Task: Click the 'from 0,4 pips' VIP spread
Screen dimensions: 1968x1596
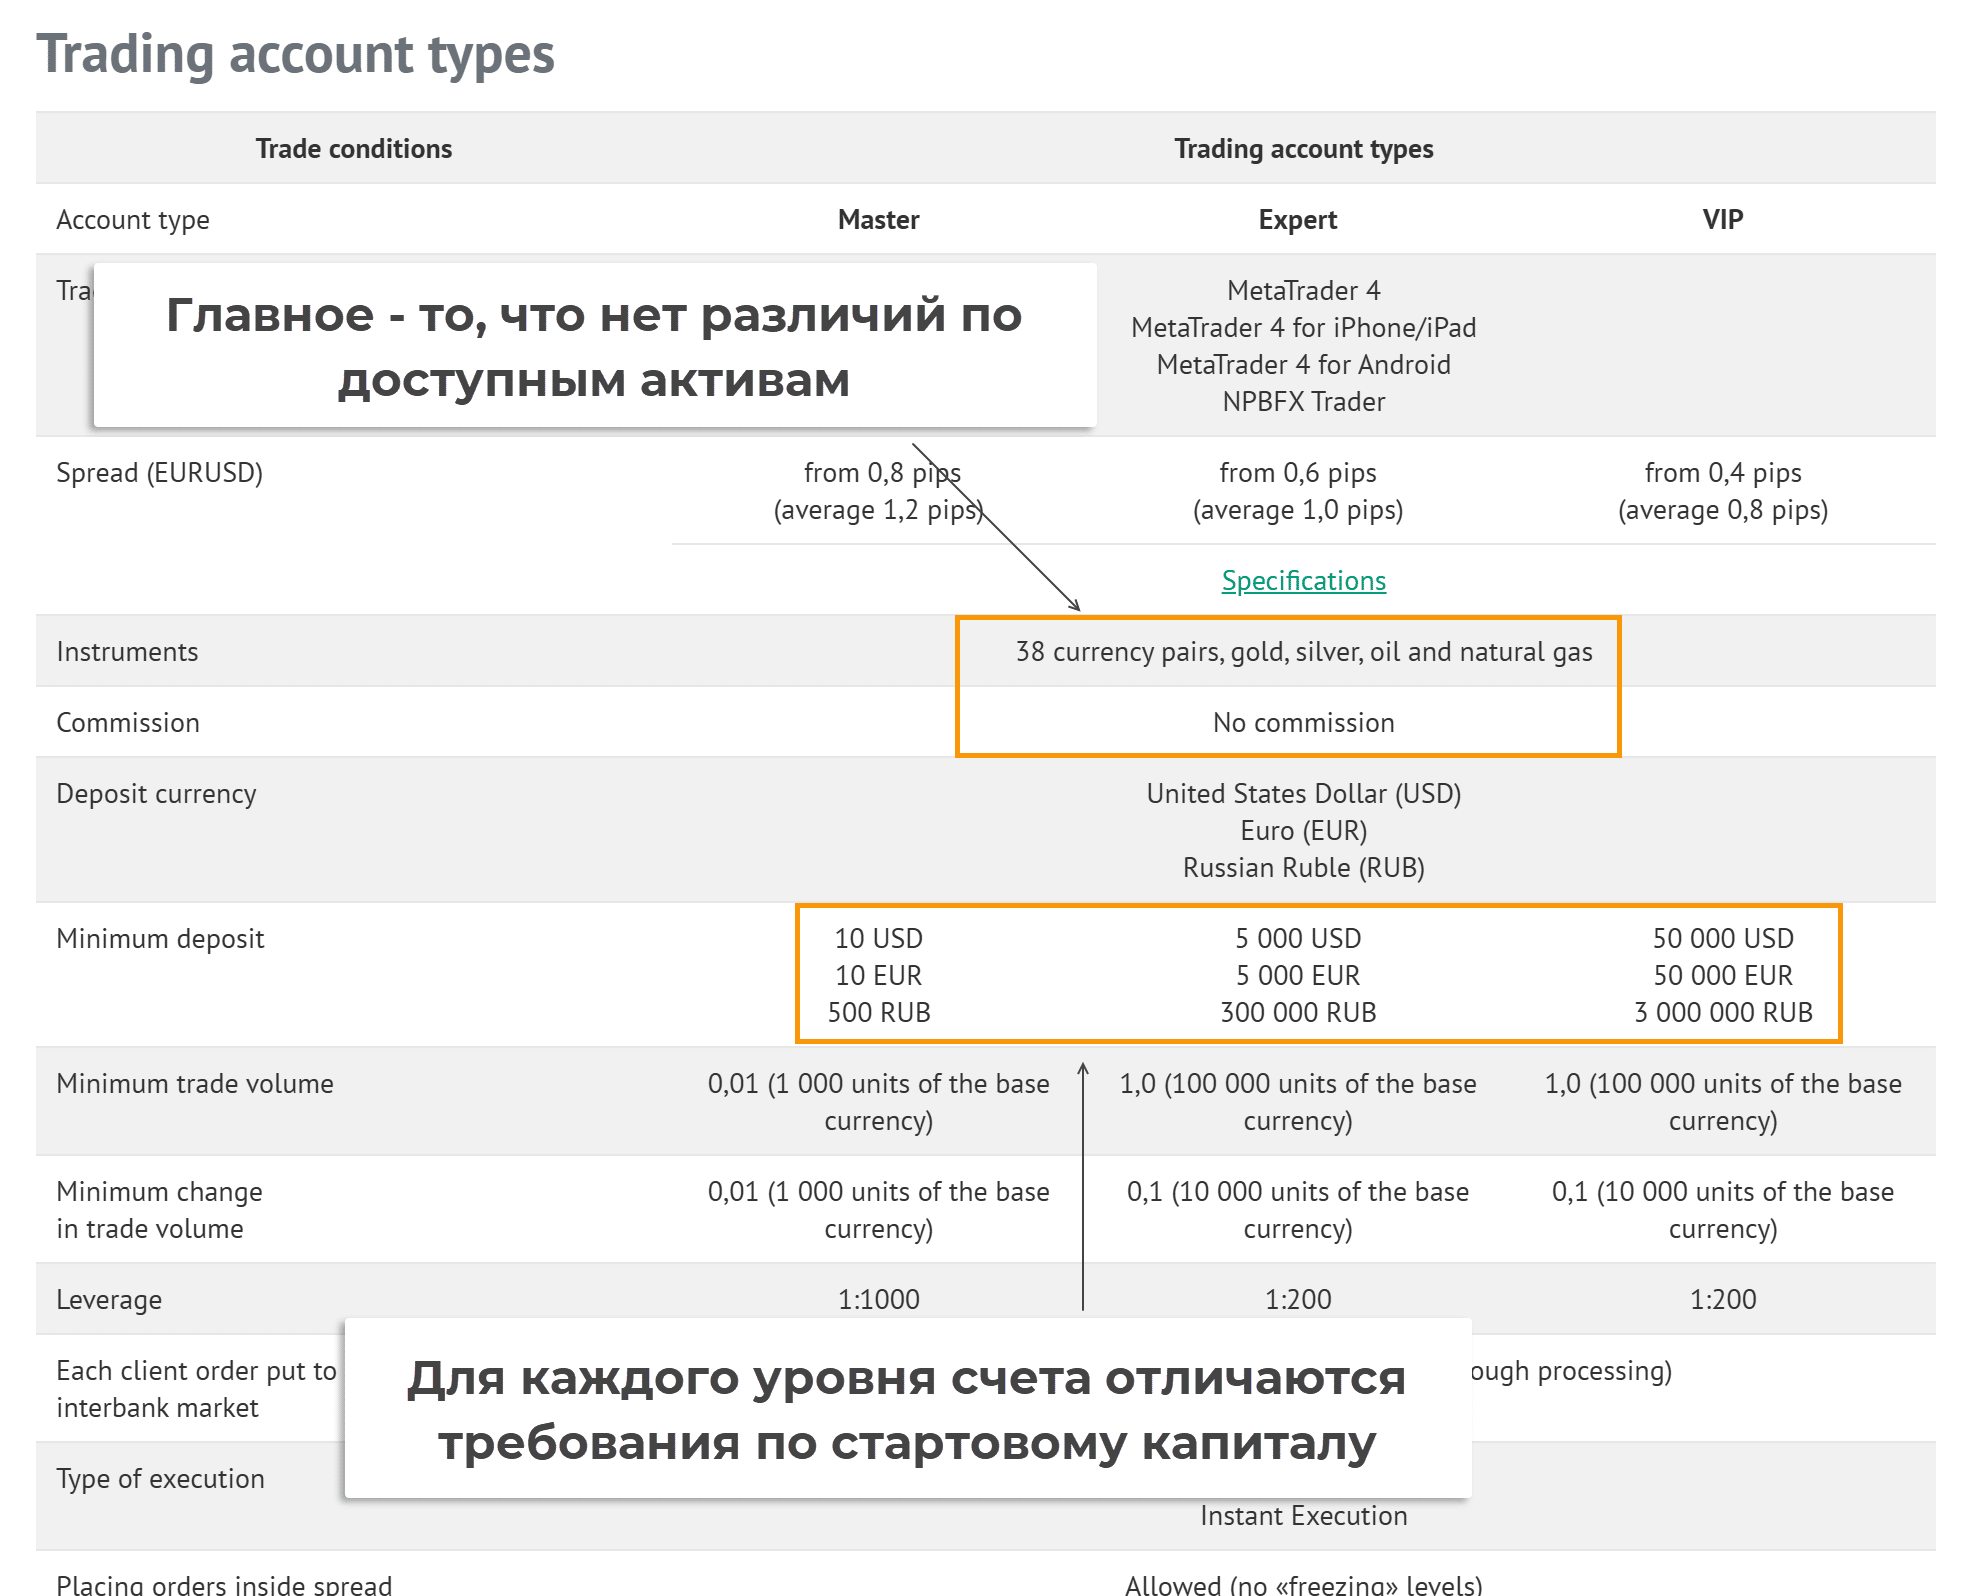Action: 1722,473
